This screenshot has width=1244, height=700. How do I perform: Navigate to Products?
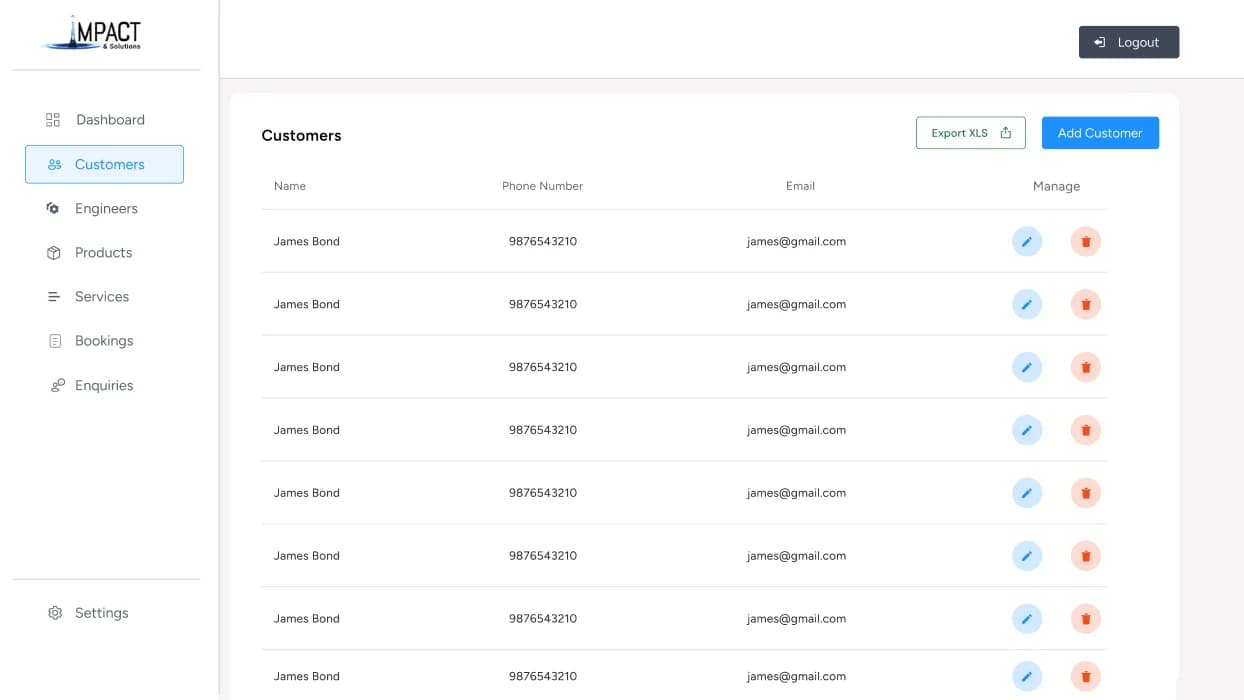click(x=90, y=252)
